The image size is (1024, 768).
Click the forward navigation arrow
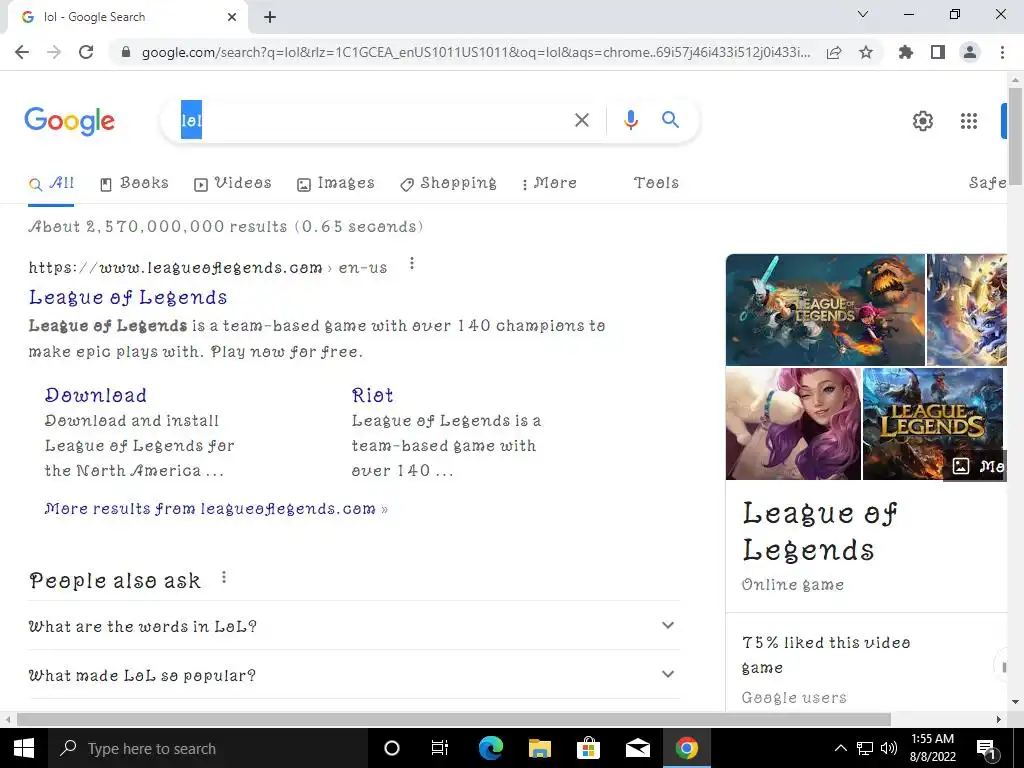click(54, 52)
